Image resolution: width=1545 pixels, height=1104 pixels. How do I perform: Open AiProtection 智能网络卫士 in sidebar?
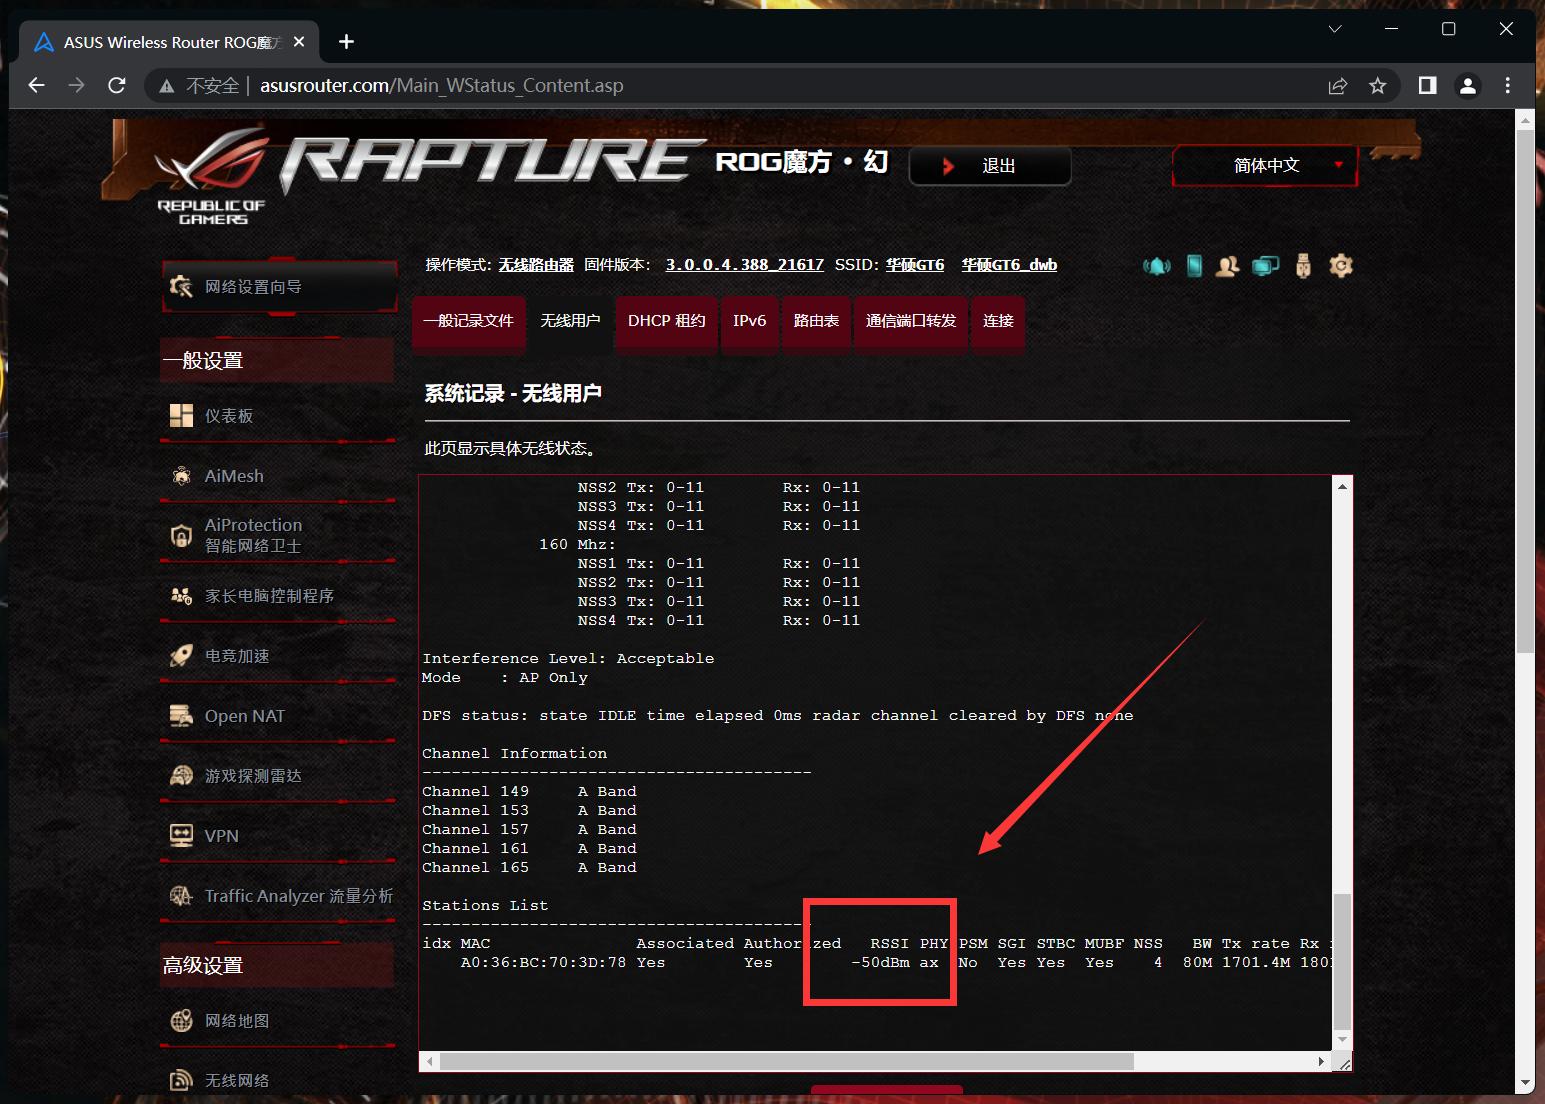click(x=253, y=535)
